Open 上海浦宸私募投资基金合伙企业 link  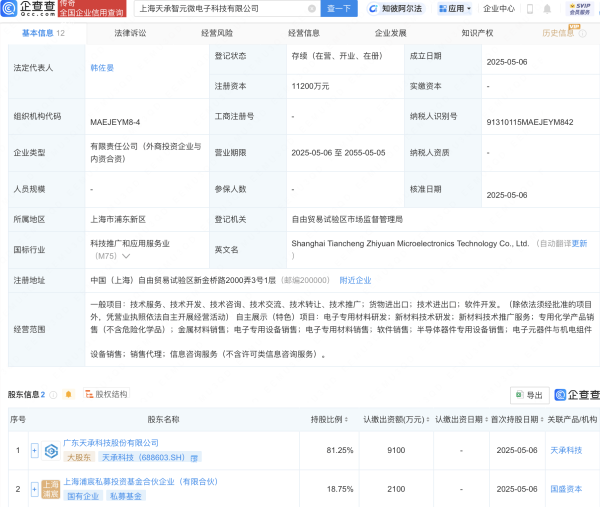point(140,482)
